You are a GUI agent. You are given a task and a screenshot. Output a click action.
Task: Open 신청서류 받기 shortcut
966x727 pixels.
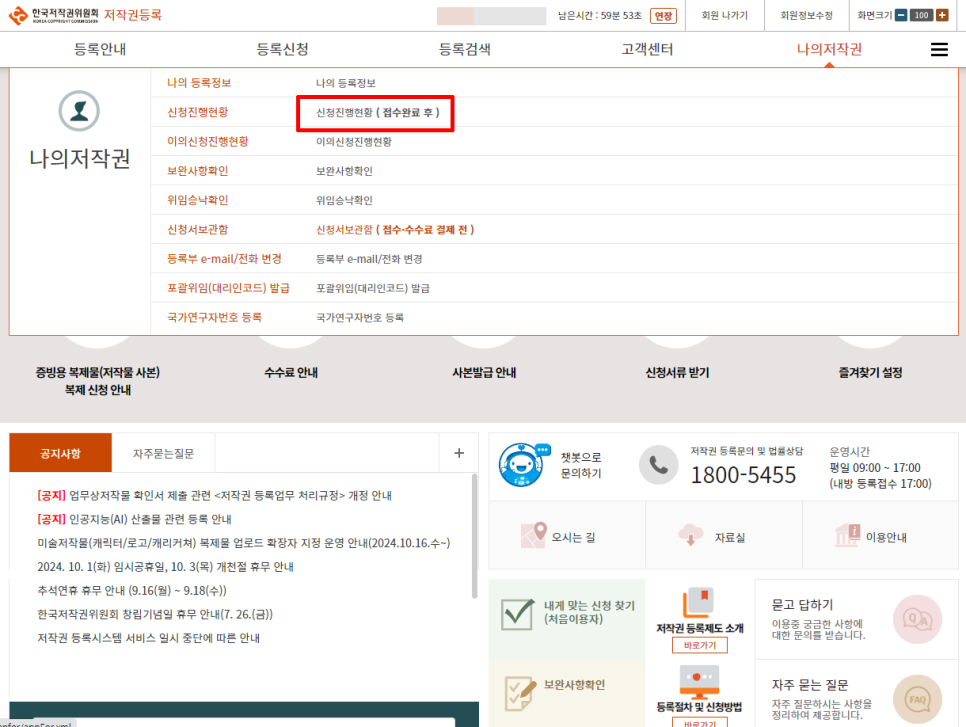(677, 372)
